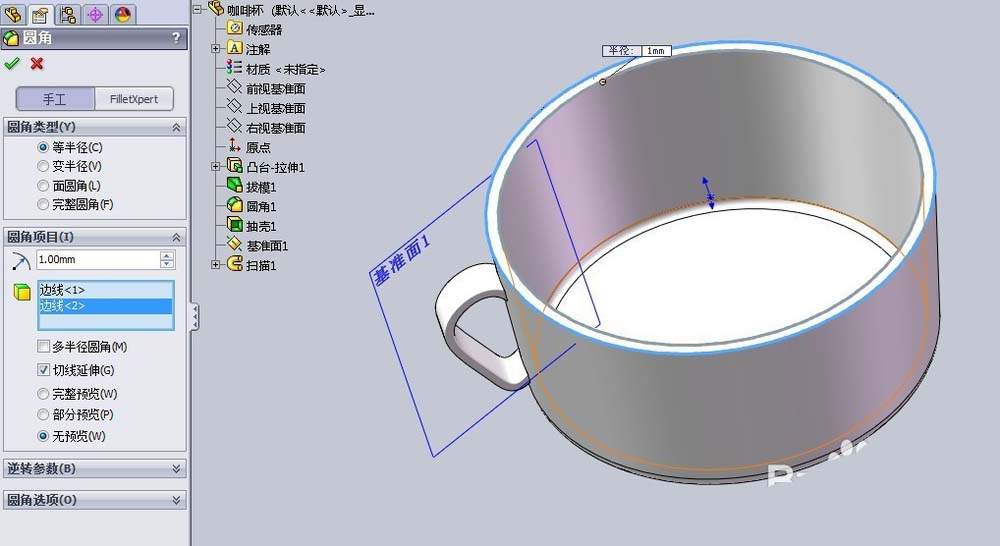Click the 拔模1 draft feature icon
This screenshot has width=1000, height=546.
click(235, 186)
